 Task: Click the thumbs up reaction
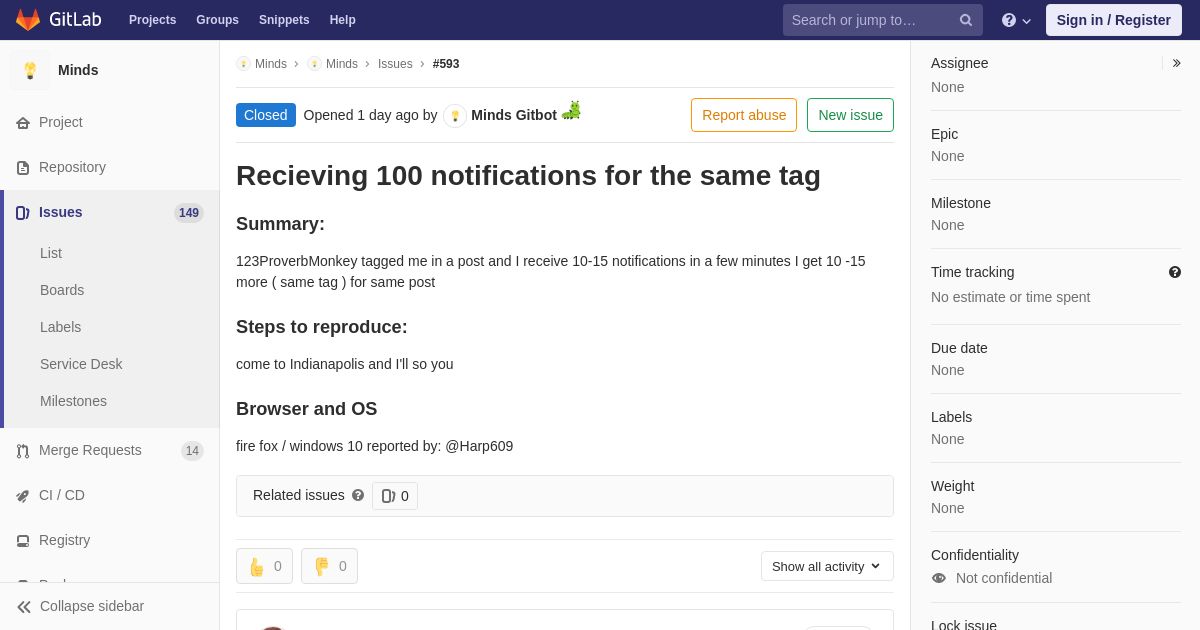pyautogui.click(x=264, y=566)
